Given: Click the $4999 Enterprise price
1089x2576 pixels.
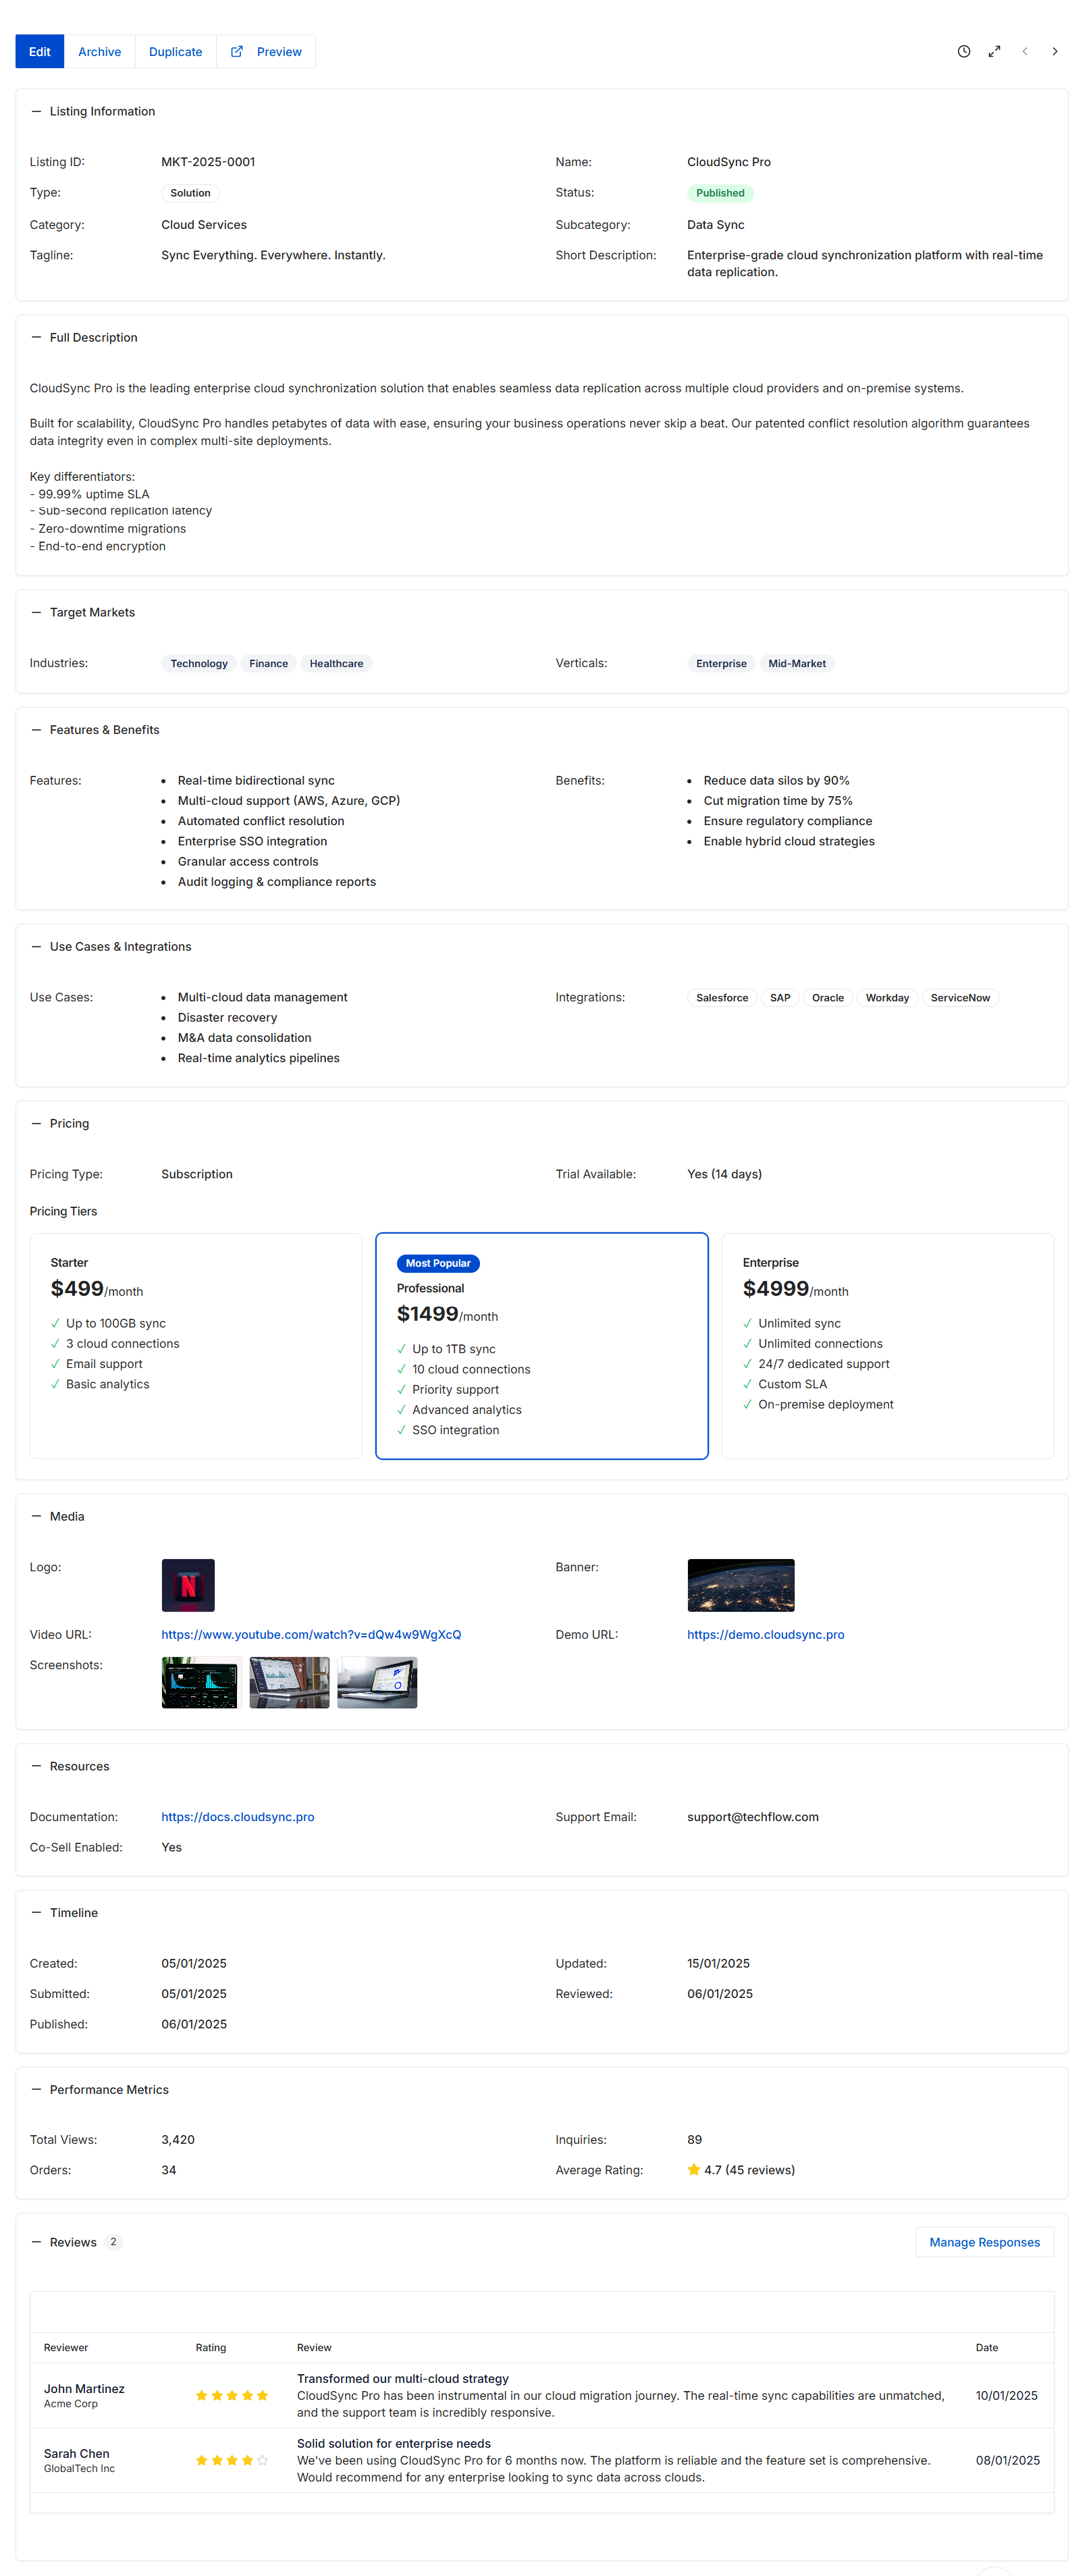Looking at the screenshot, I should coord(776,1289).
